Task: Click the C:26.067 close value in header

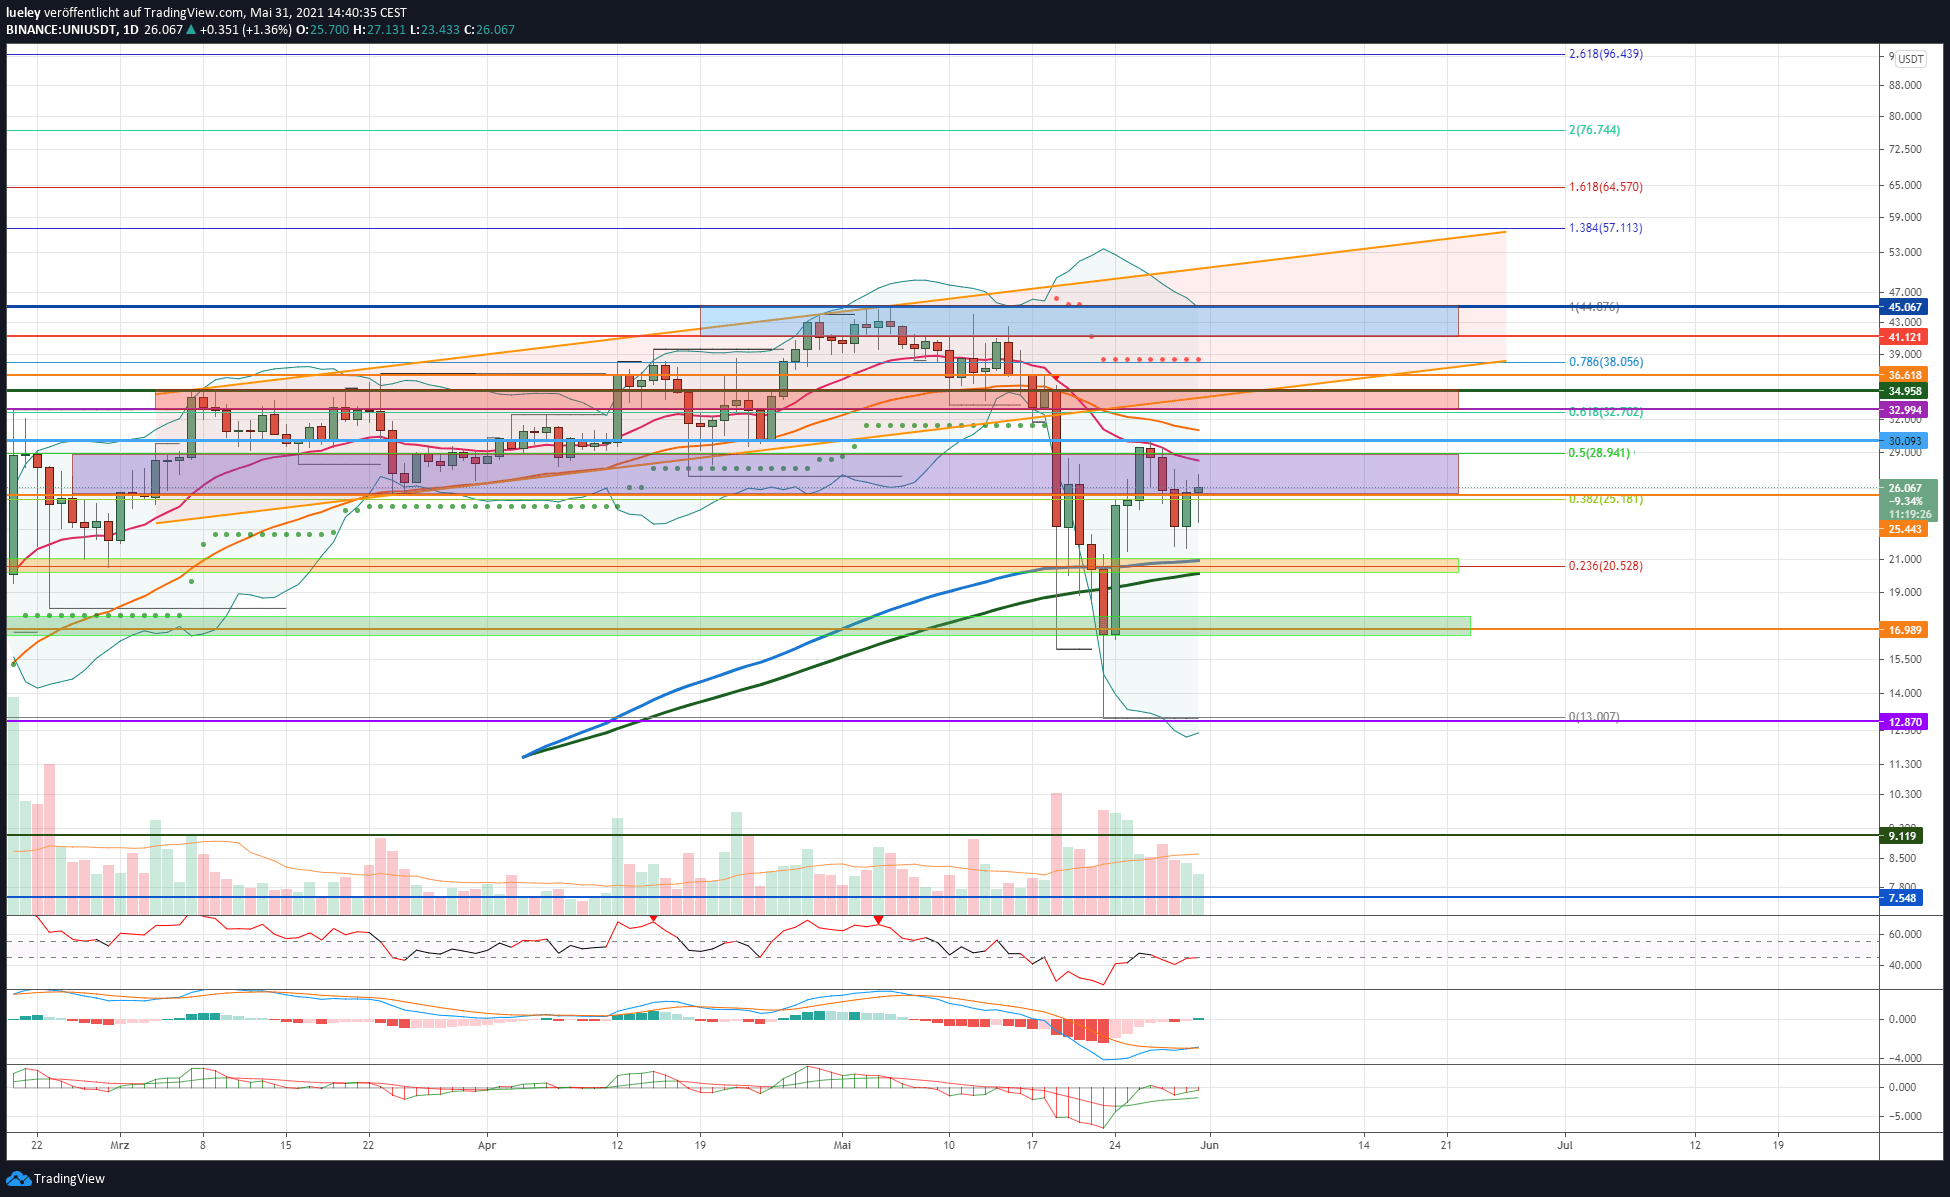Action: pyautogui.click(x=490, y=30)
